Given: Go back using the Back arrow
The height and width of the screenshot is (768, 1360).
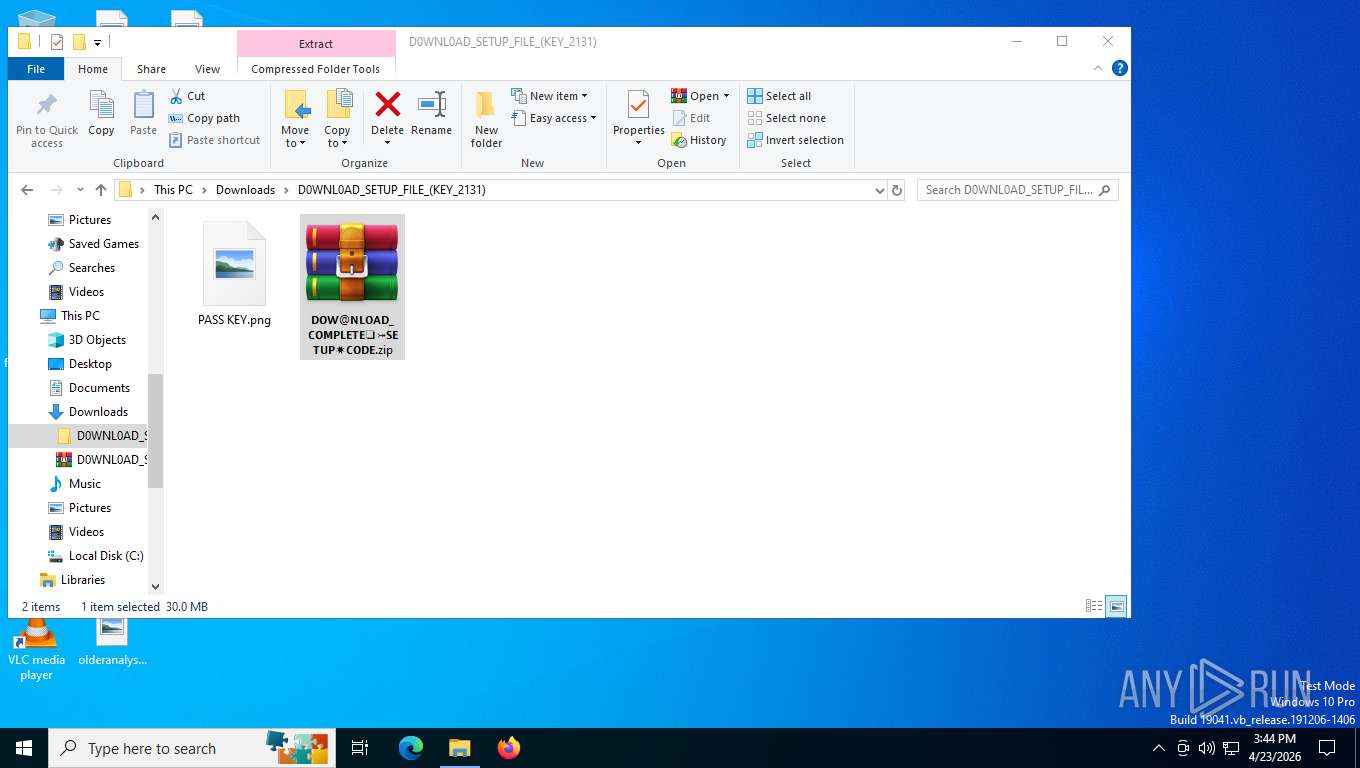Looking at the screenshot, I should (x=27, y=190).
